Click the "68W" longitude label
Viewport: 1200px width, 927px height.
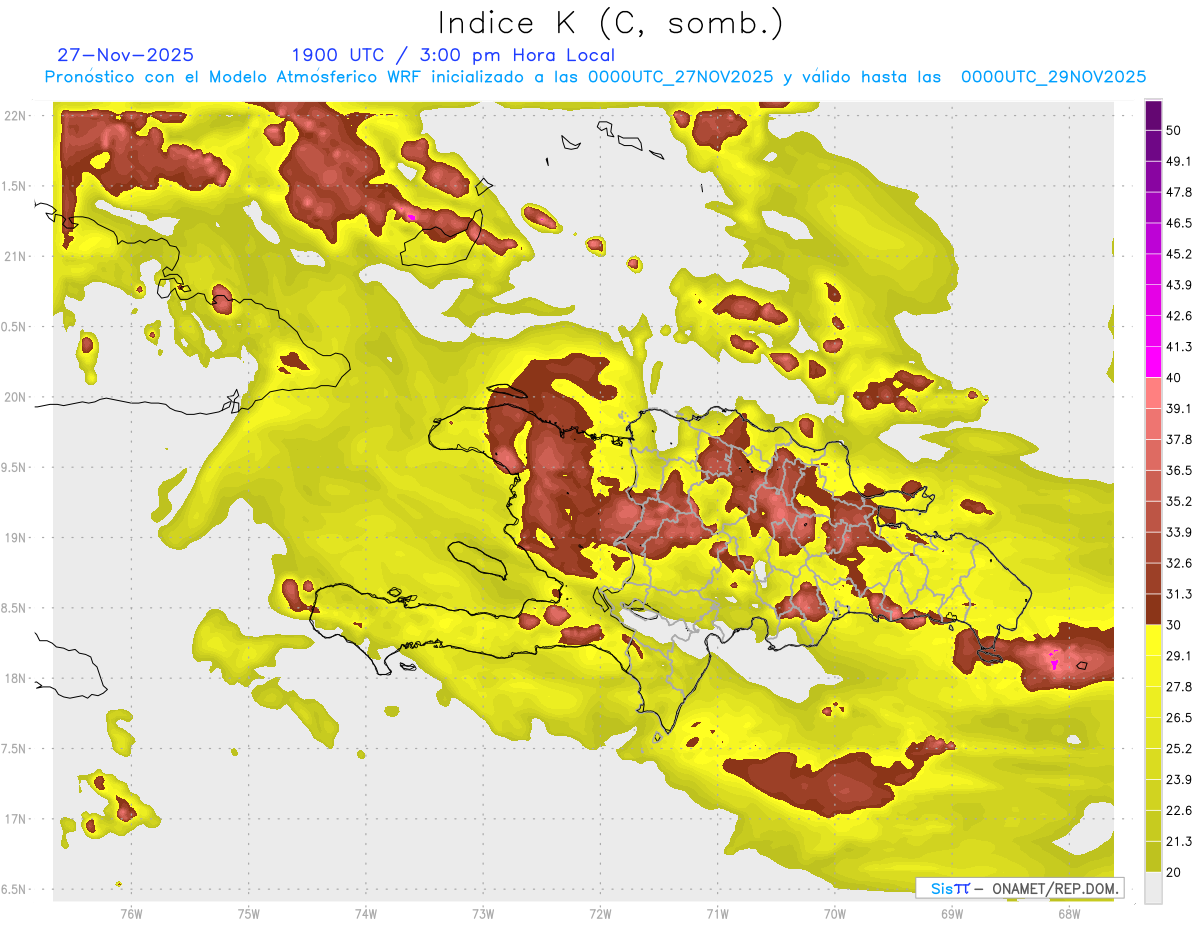1069,912
